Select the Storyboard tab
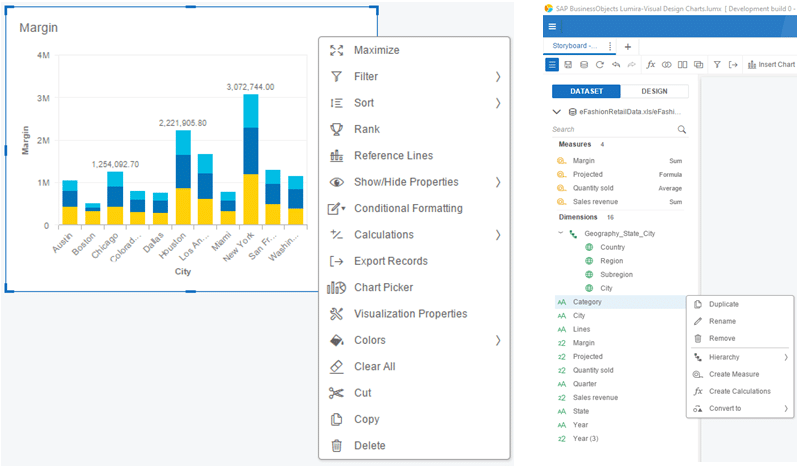Screen dimensions: 801x470 (575, 46)
